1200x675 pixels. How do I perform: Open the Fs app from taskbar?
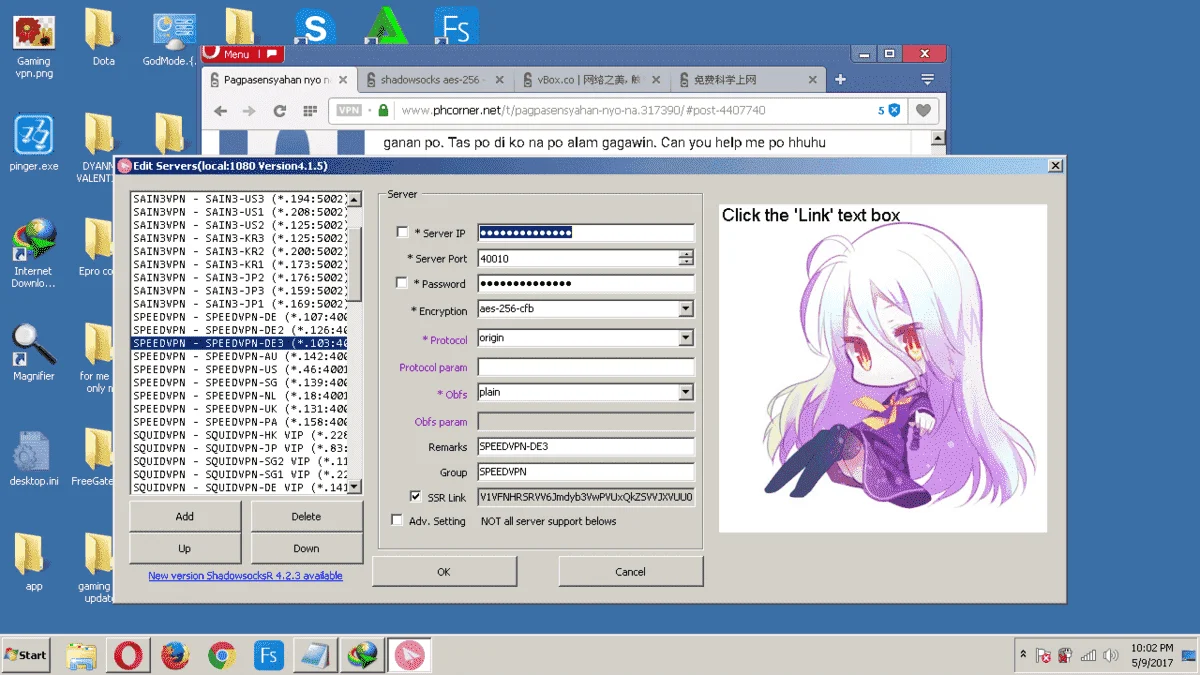[x=268, y=656]
